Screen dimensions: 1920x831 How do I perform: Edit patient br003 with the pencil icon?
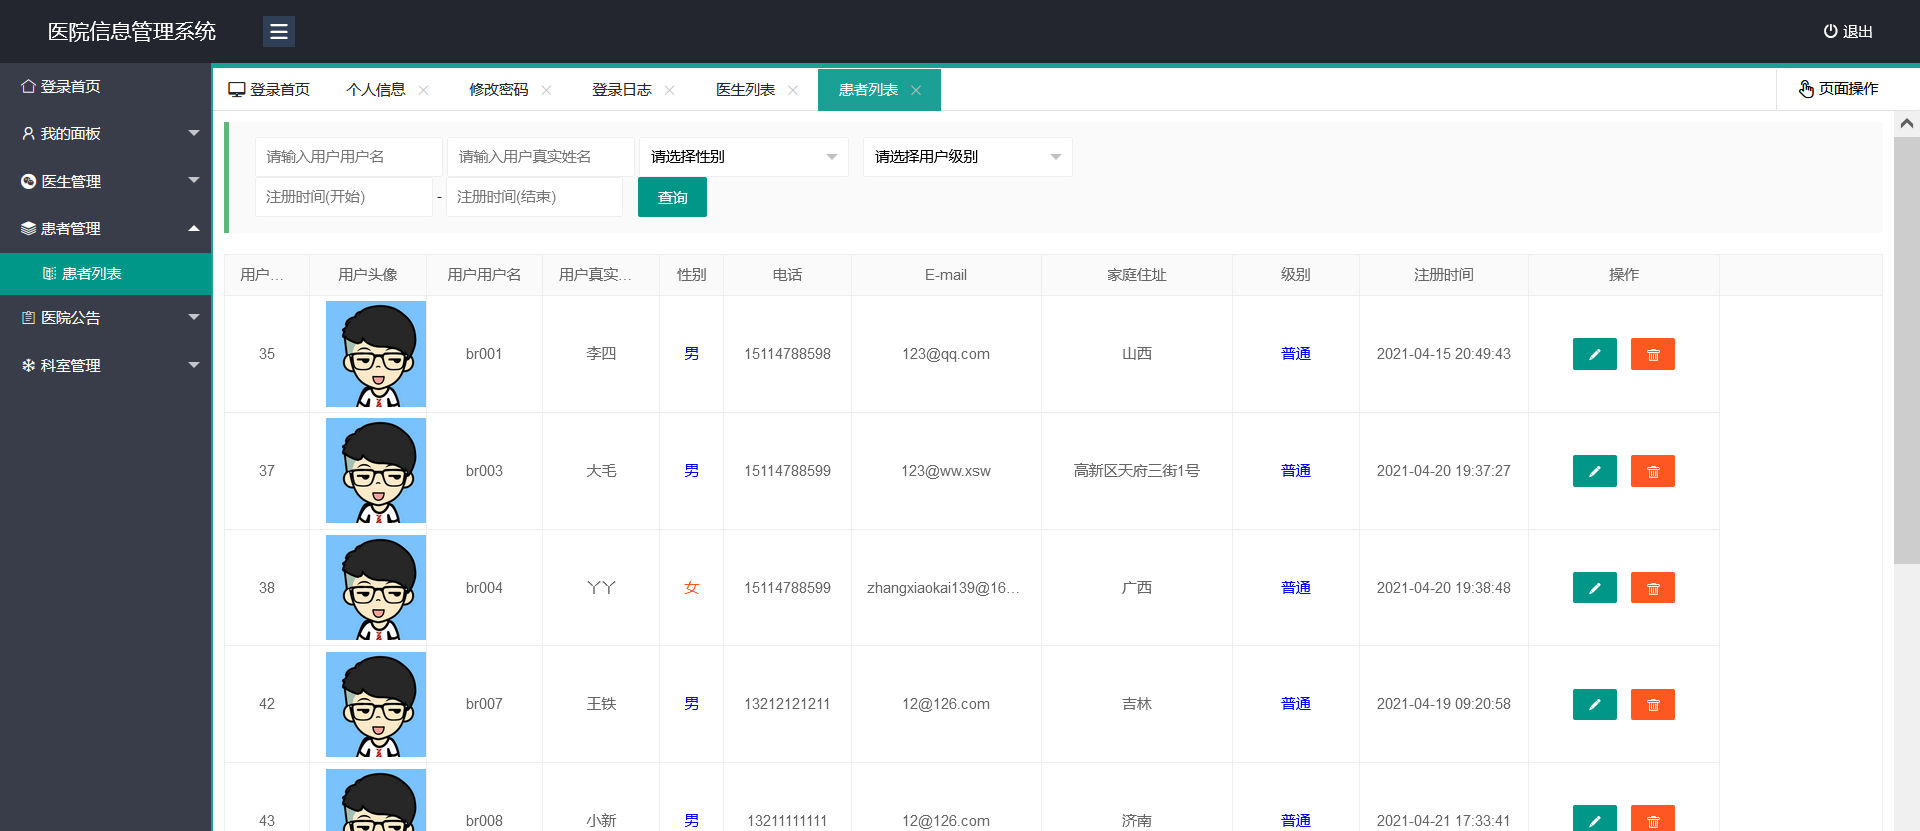click(1595, 471)
